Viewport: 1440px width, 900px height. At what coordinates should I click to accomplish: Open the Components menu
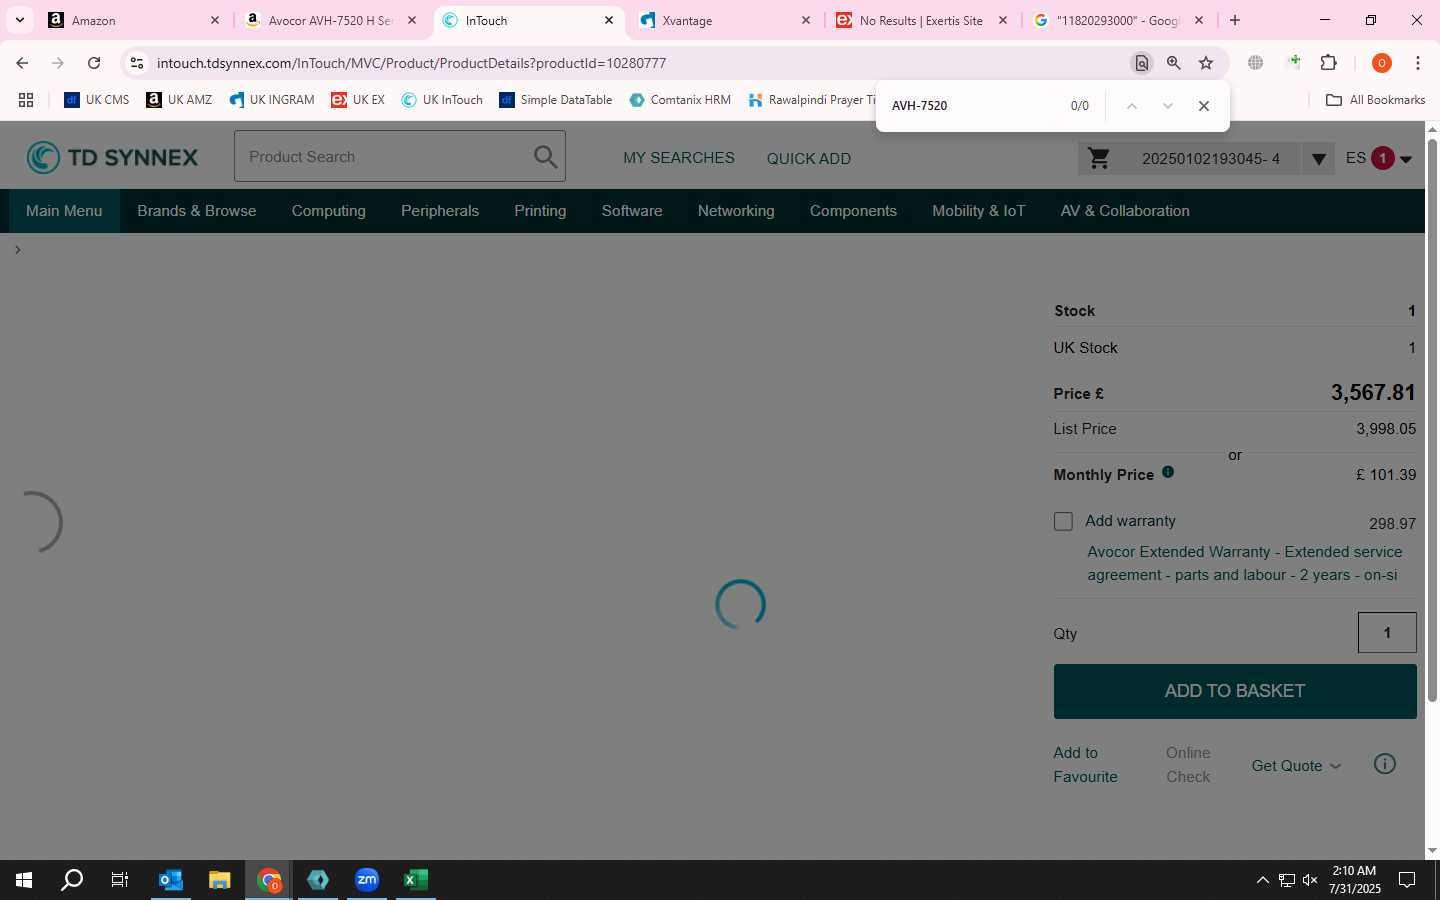853,211
